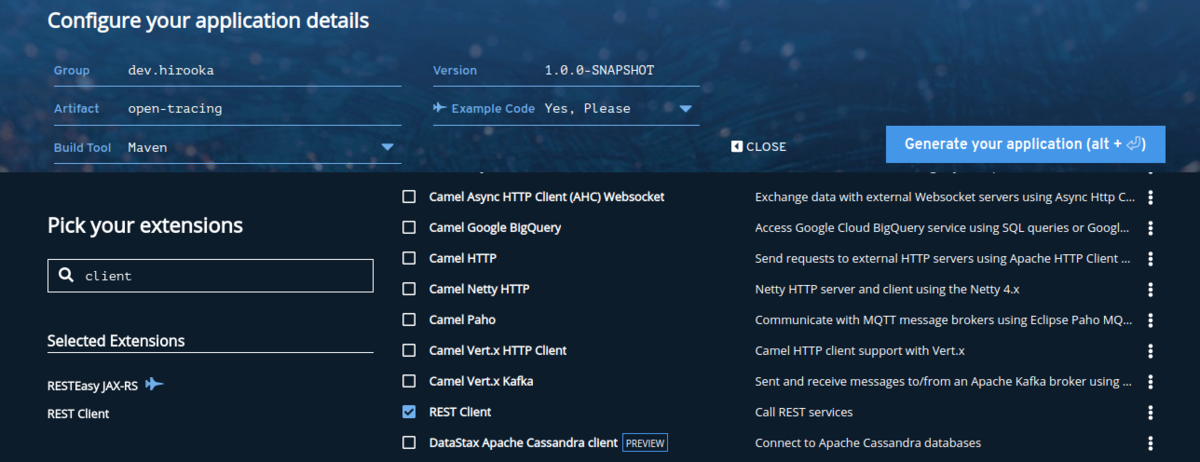Viewport: 1200px width, 462px height.
Task: Open more options for Camel Vert.x HTTP Client
Action: click(x=1151, y=351)
